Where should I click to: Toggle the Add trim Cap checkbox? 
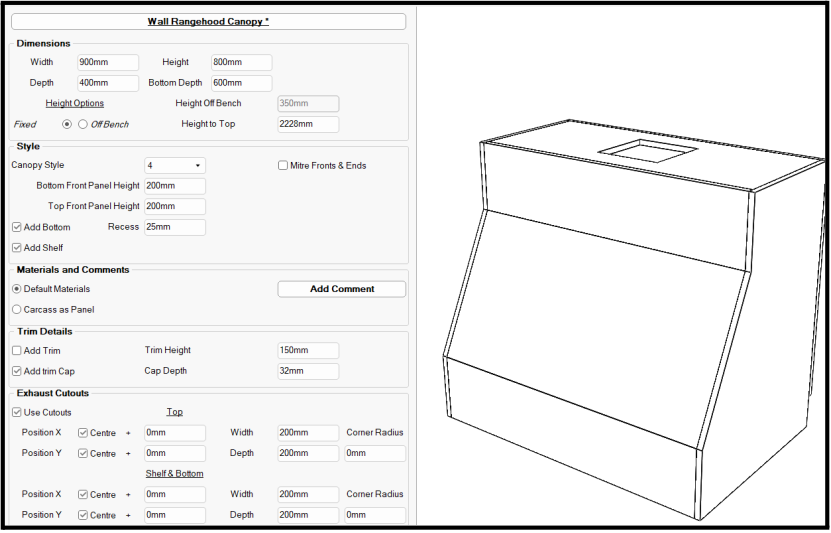pos(17,371)
